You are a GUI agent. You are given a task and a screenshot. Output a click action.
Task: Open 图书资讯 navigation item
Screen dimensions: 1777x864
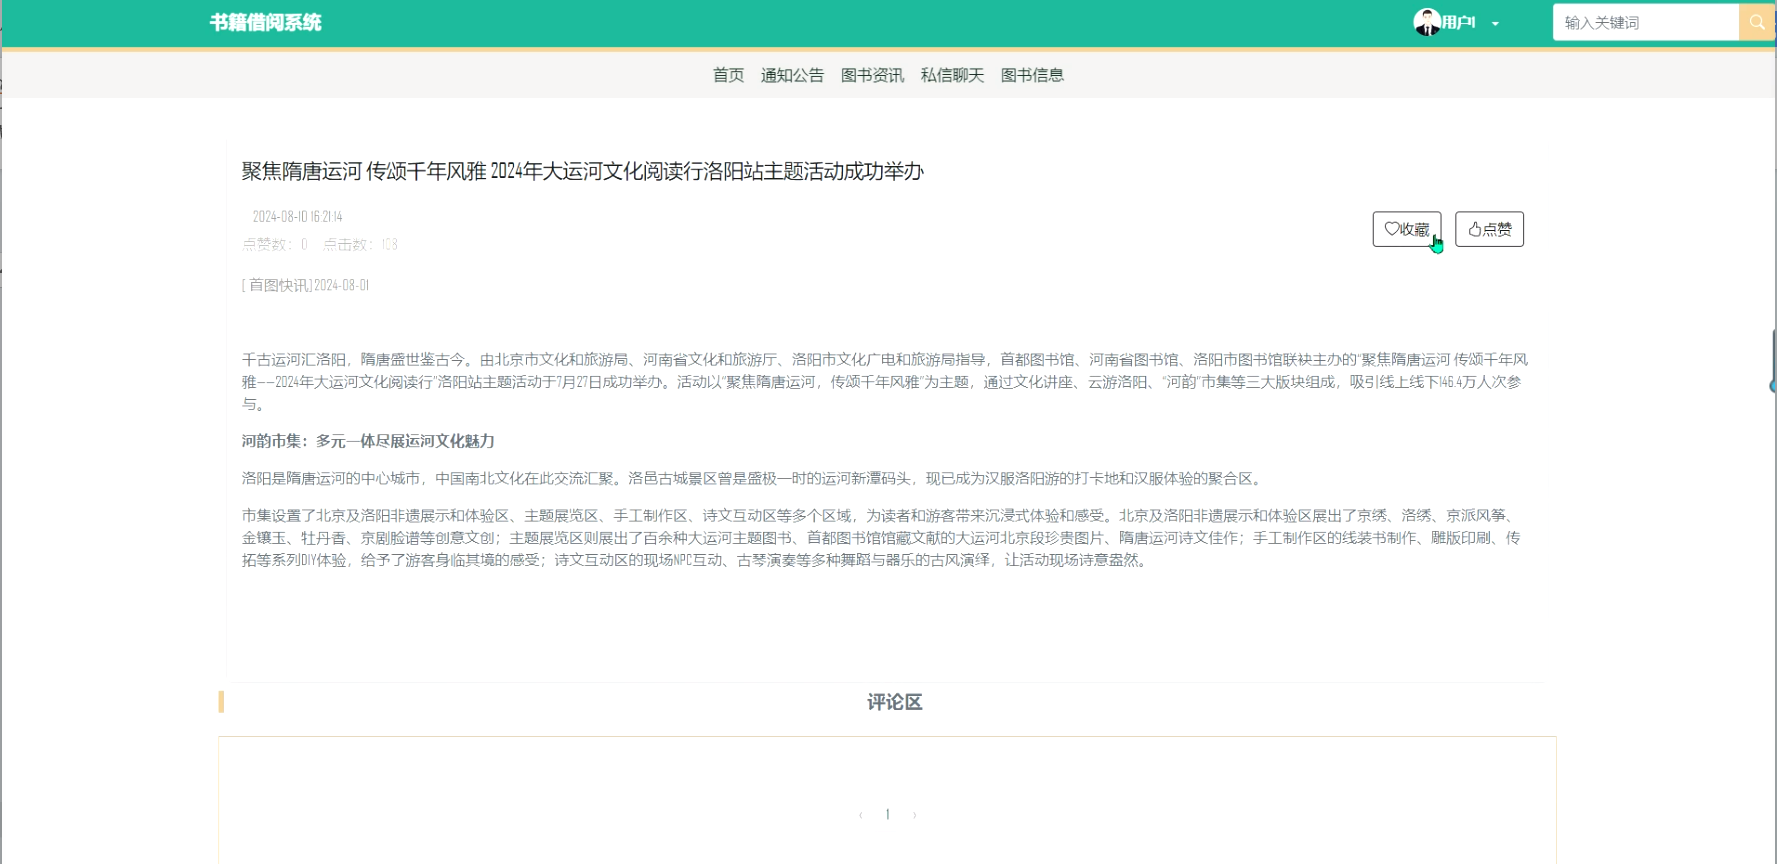pos(872,75)
